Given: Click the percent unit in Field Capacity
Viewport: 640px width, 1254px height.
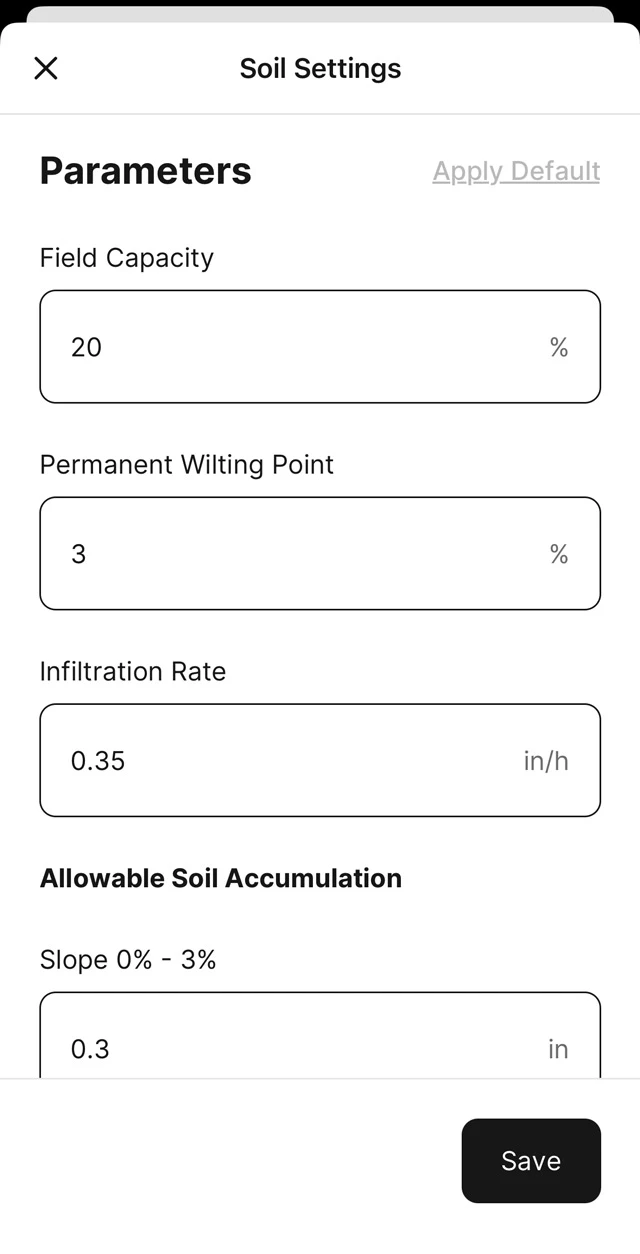Looking at the screenshot, I should [x=559, y=347].
